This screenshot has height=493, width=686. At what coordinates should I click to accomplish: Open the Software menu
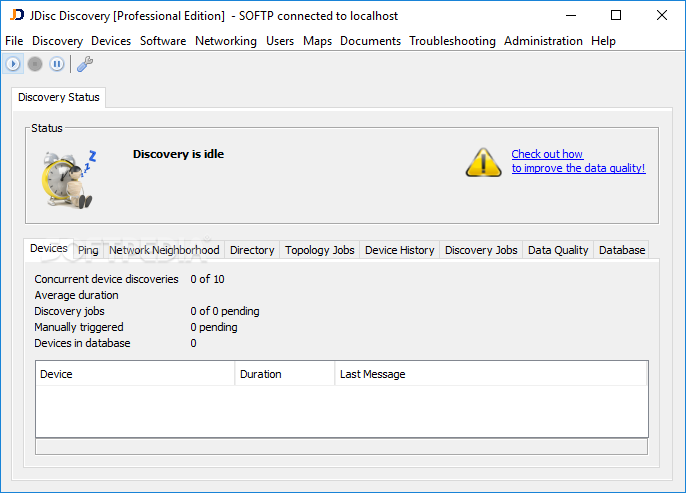[x=163, y=41]
